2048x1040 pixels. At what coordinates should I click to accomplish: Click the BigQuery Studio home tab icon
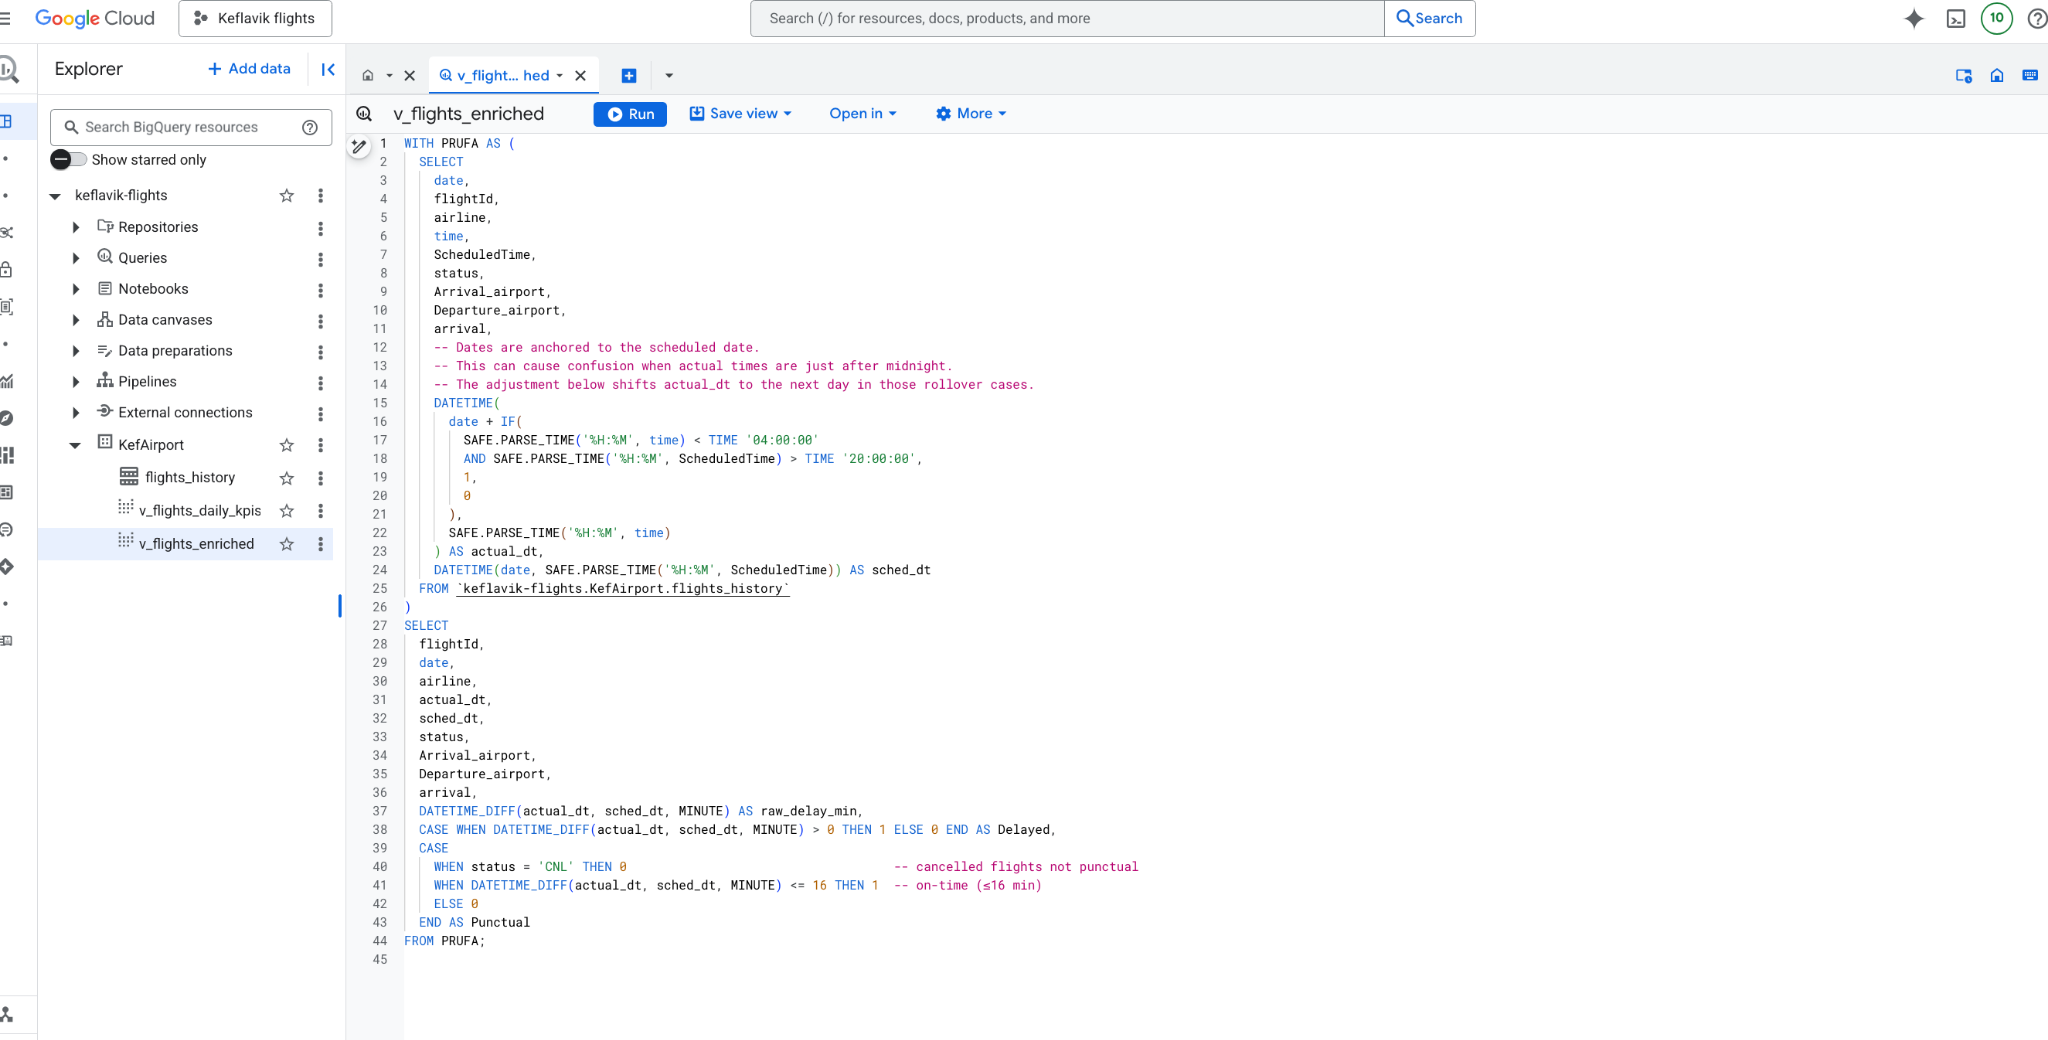coord(368,75)
